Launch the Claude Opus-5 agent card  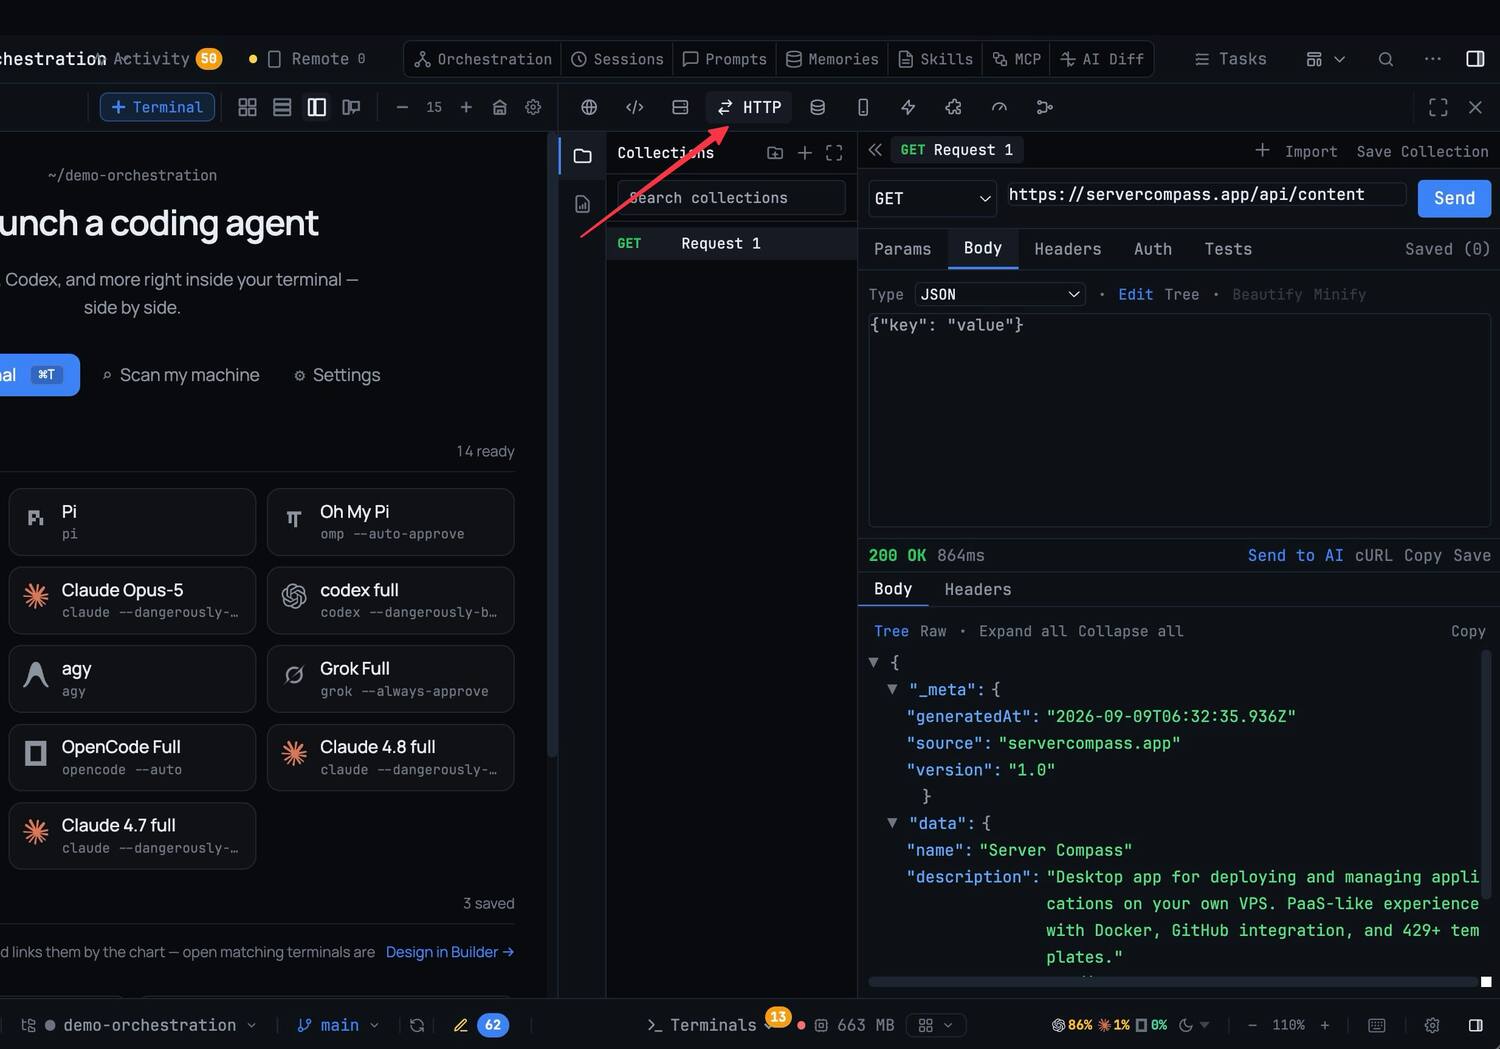point(132,600)
